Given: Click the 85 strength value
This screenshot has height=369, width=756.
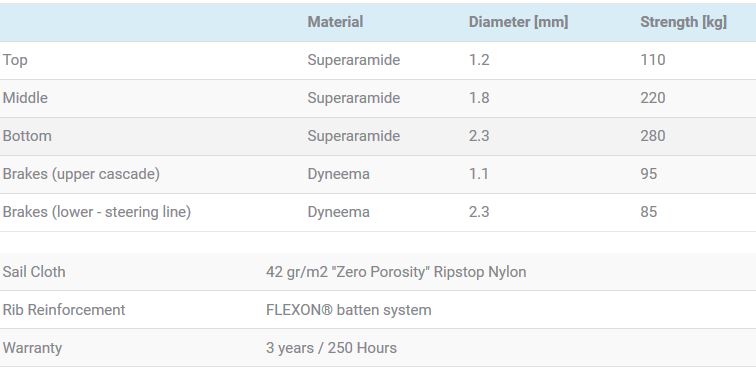Looking at the screenshot, I should [648, 212].
